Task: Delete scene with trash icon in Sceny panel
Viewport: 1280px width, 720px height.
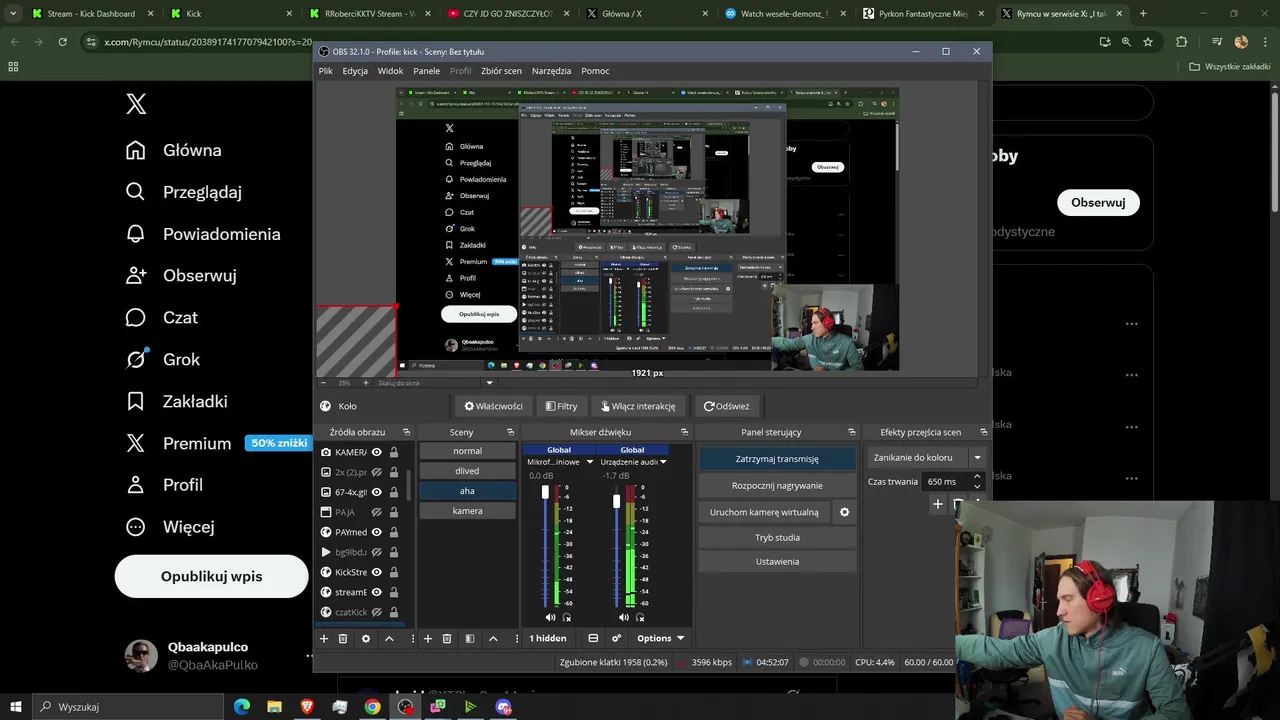Action: coord(447,638)
